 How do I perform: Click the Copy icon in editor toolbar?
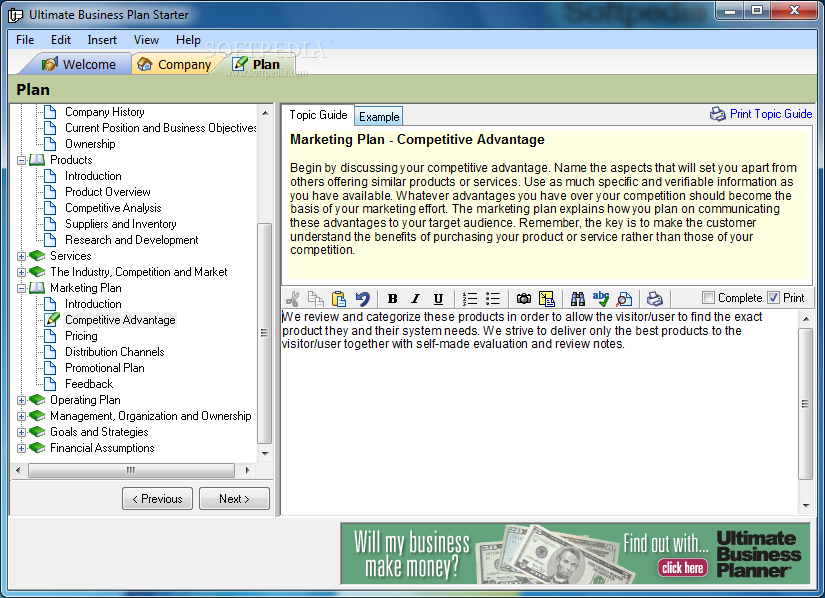point(316,299)
